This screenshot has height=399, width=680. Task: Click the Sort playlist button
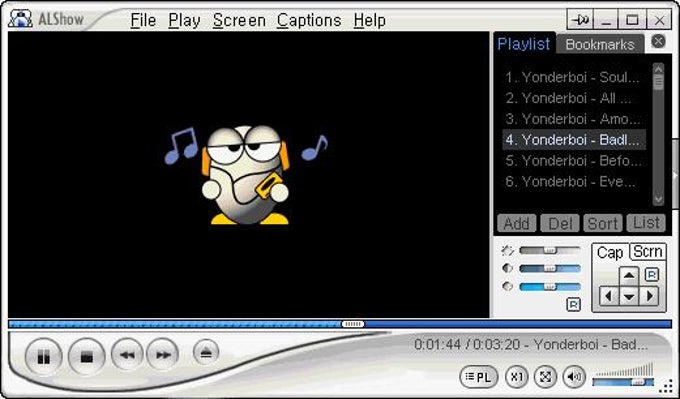(x=603, y=223)
